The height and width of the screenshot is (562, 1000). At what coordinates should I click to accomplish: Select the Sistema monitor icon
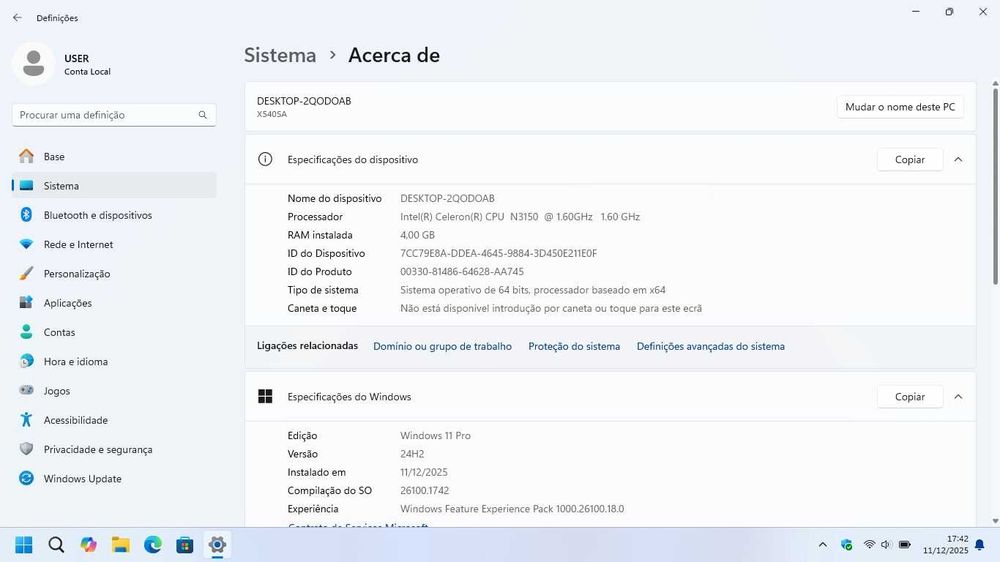pyautogui.click(x=26, y=186)
